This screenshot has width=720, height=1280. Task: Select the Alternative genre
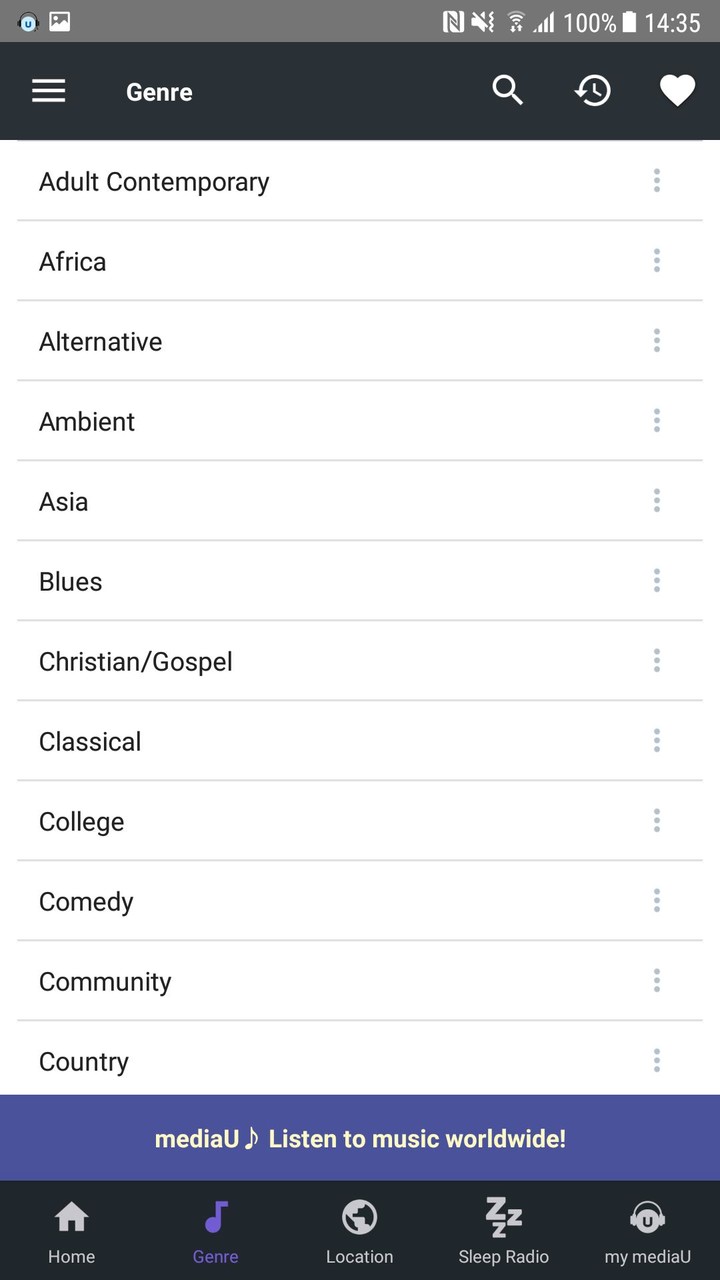click(x=100, y=342)
